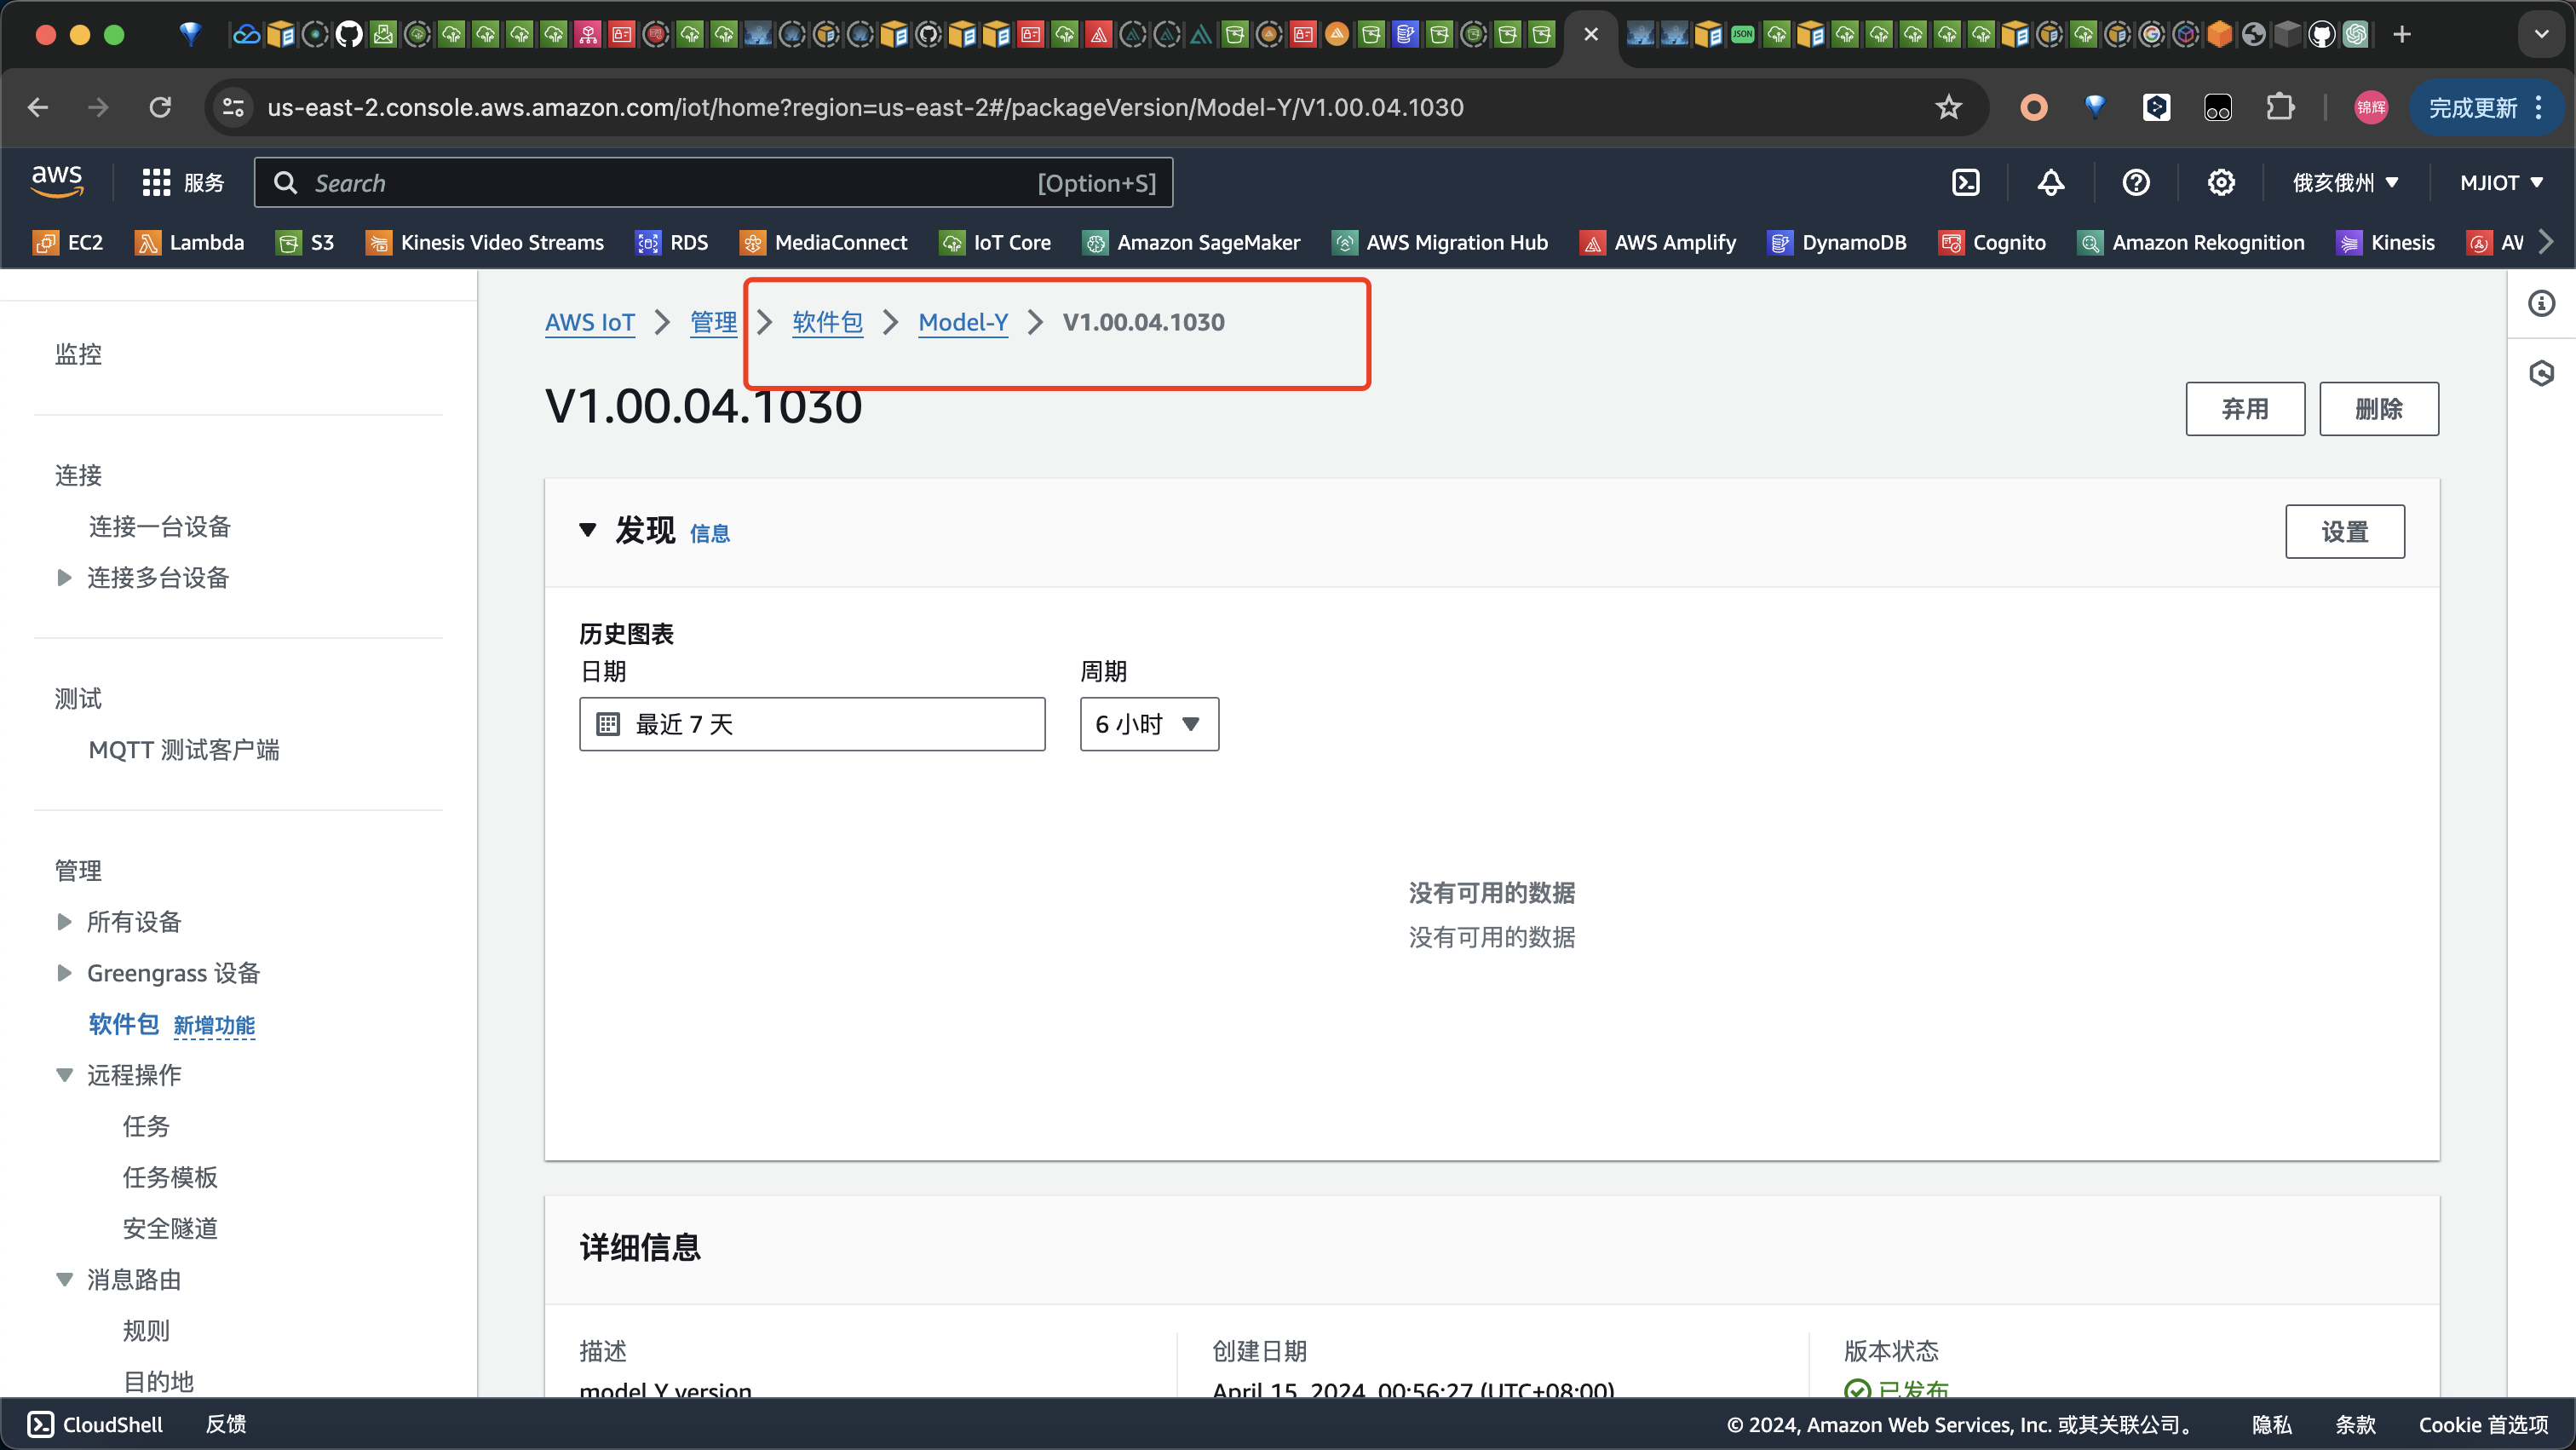Open the help question mark menu
This screenshot has width=2576, height=1450.
pyautogui.click(x=2135, y=182)
